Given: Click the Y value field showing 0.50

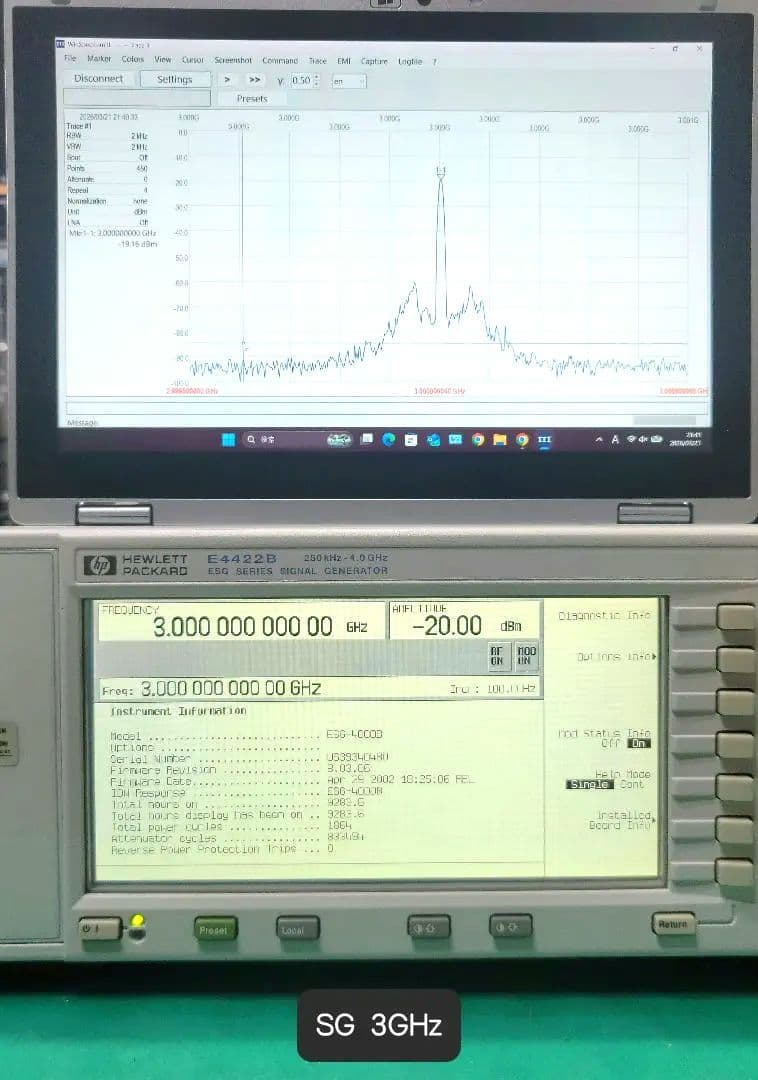Looking at the screenshot, I should [301, 81].
